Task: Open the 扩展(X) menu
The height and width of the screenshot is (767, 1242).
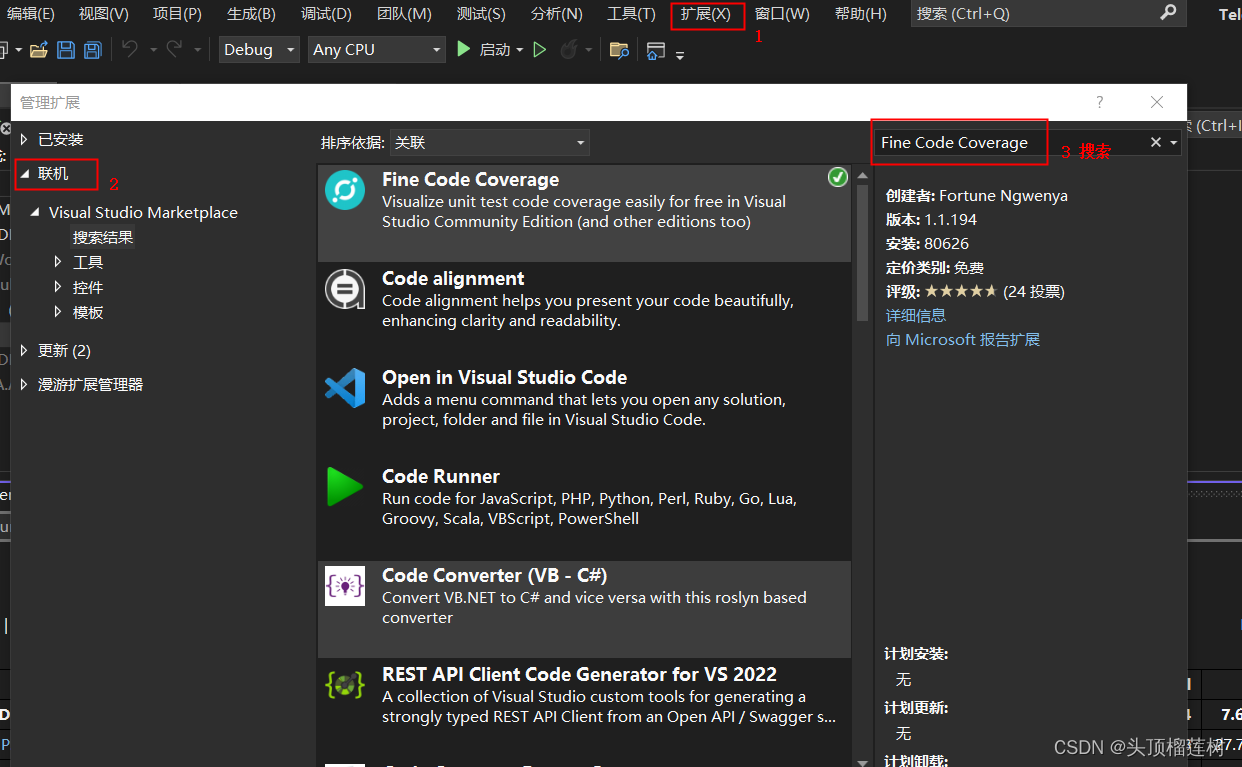Action: (706, 14)
